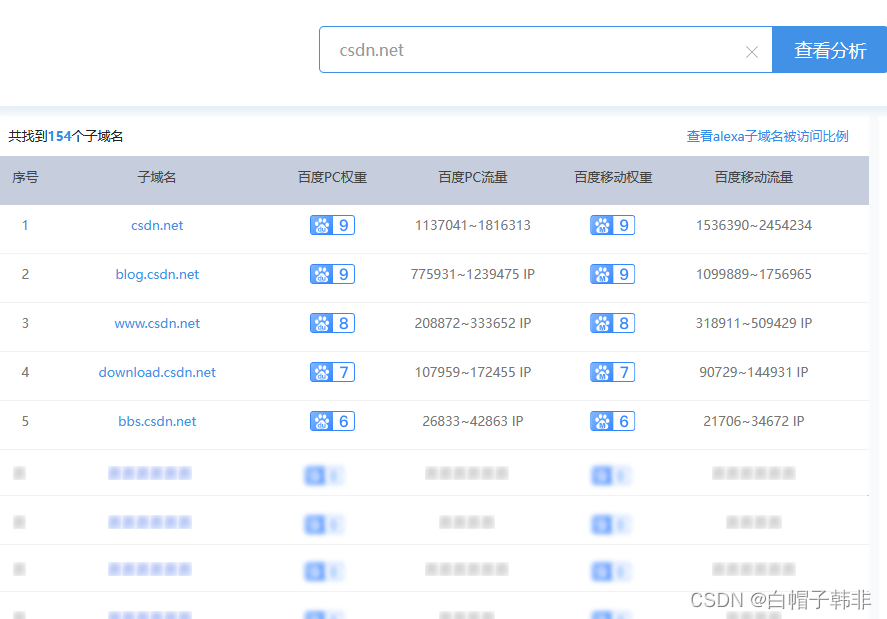
Task: Click Baidu PC weight 9 badge for blog.csdn.net
Action: 332,274
